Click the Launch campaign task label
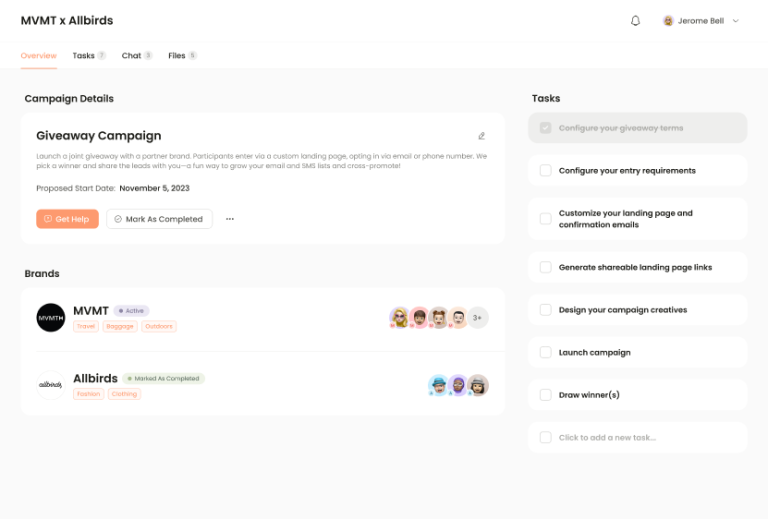The width and height of the screenshot is (768, 519). [x=595, y=353]
